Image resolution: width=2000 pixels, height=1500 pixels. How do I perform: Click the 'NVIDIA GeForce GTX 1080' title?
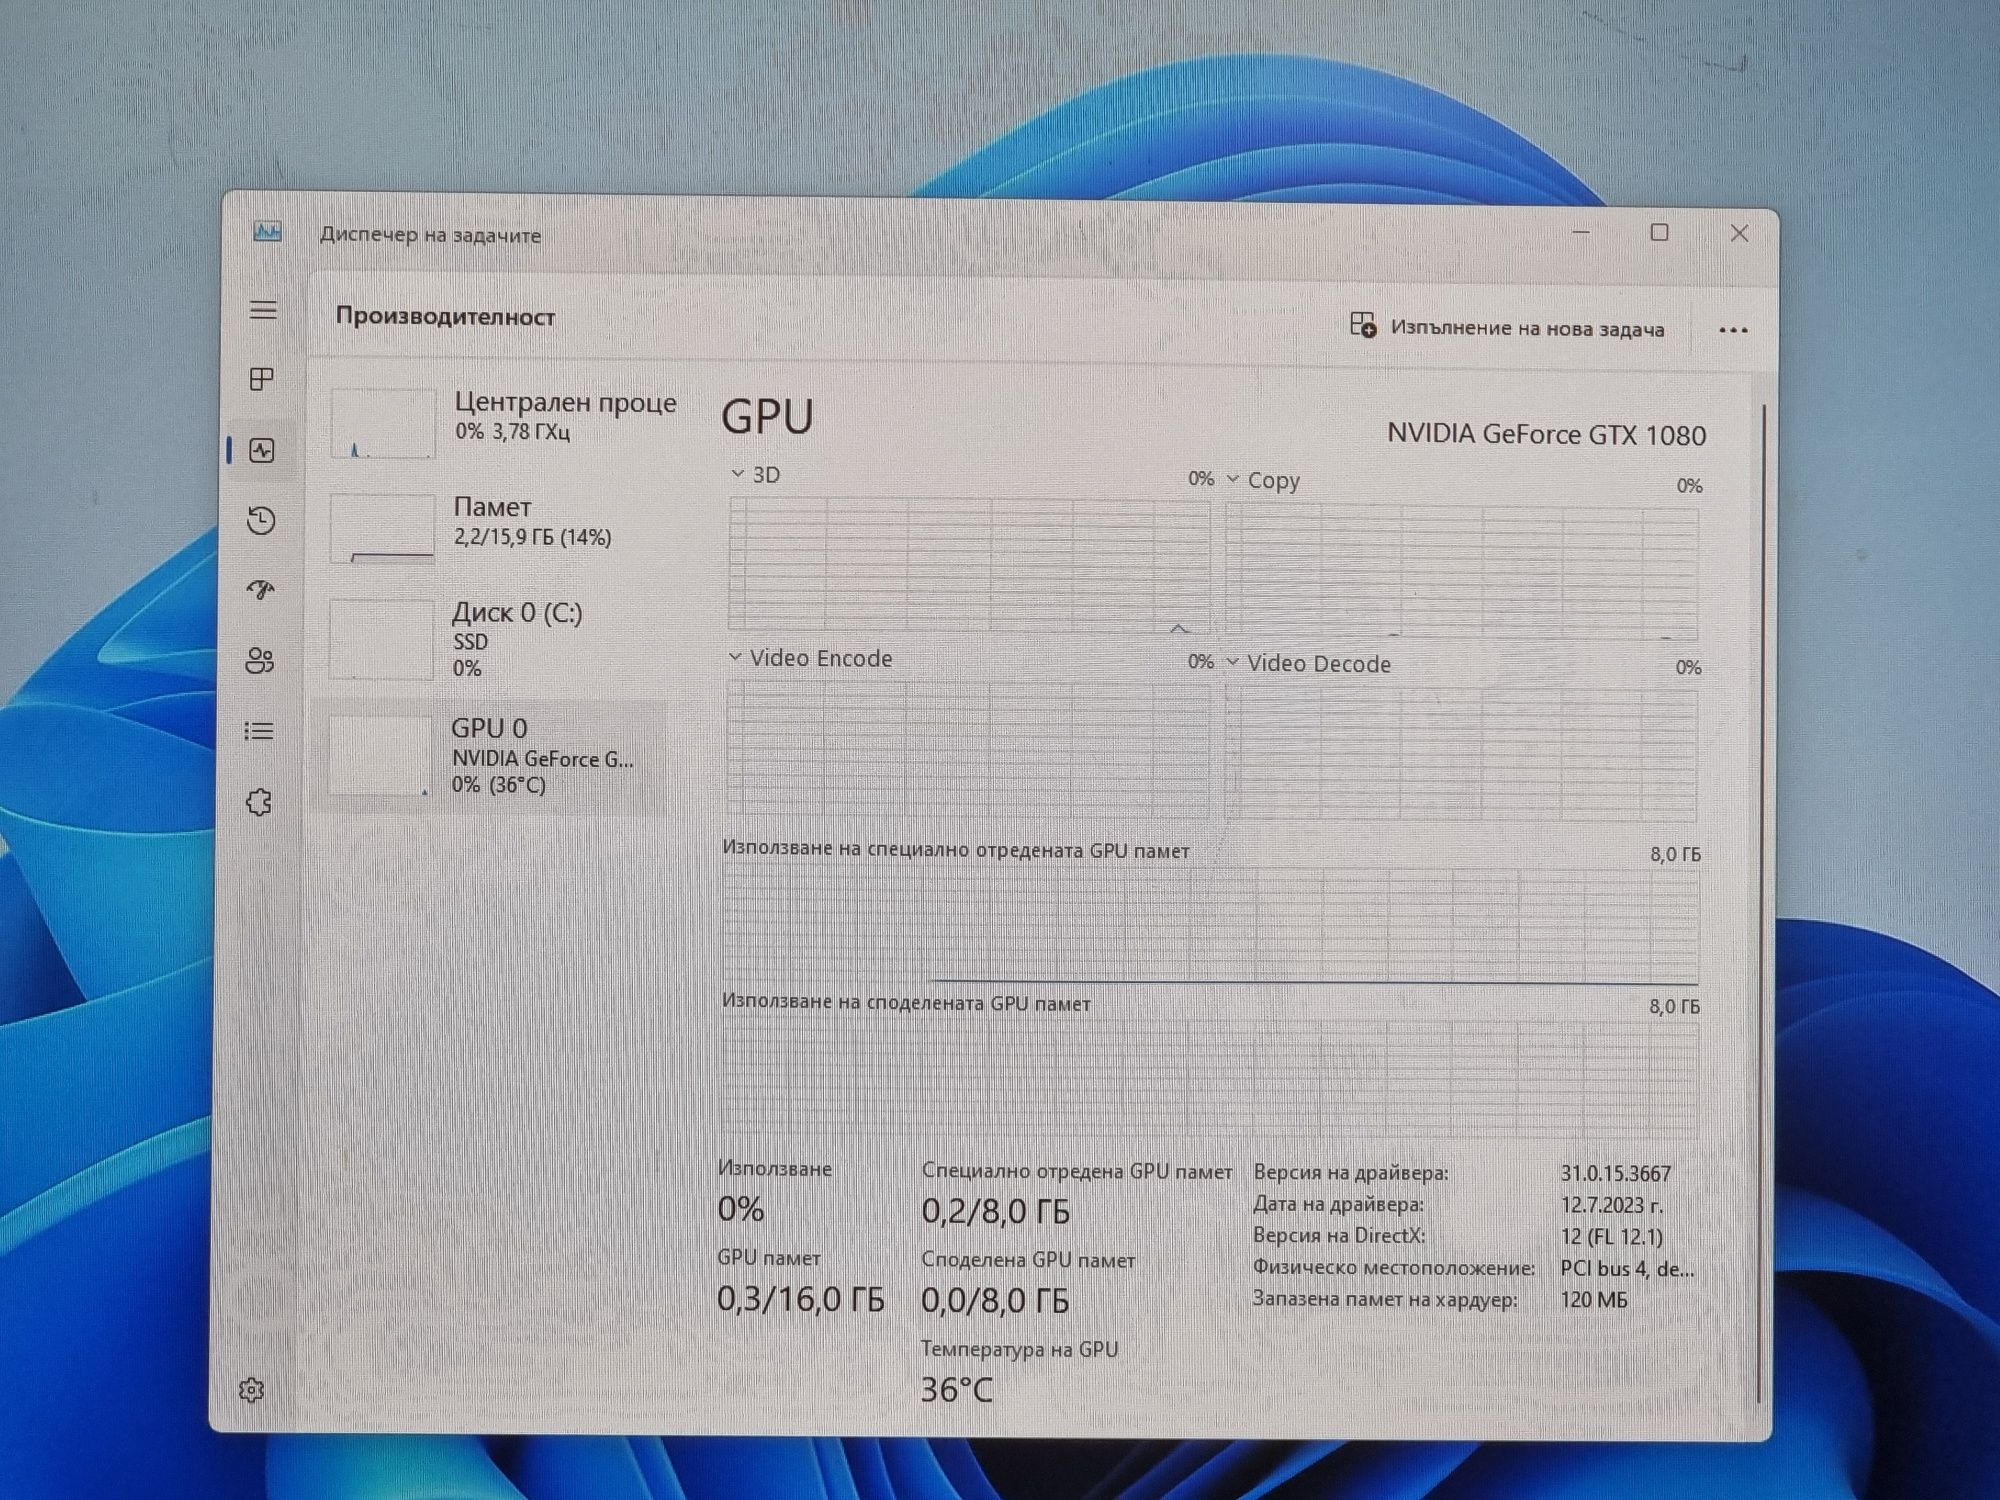point(1546,435)
